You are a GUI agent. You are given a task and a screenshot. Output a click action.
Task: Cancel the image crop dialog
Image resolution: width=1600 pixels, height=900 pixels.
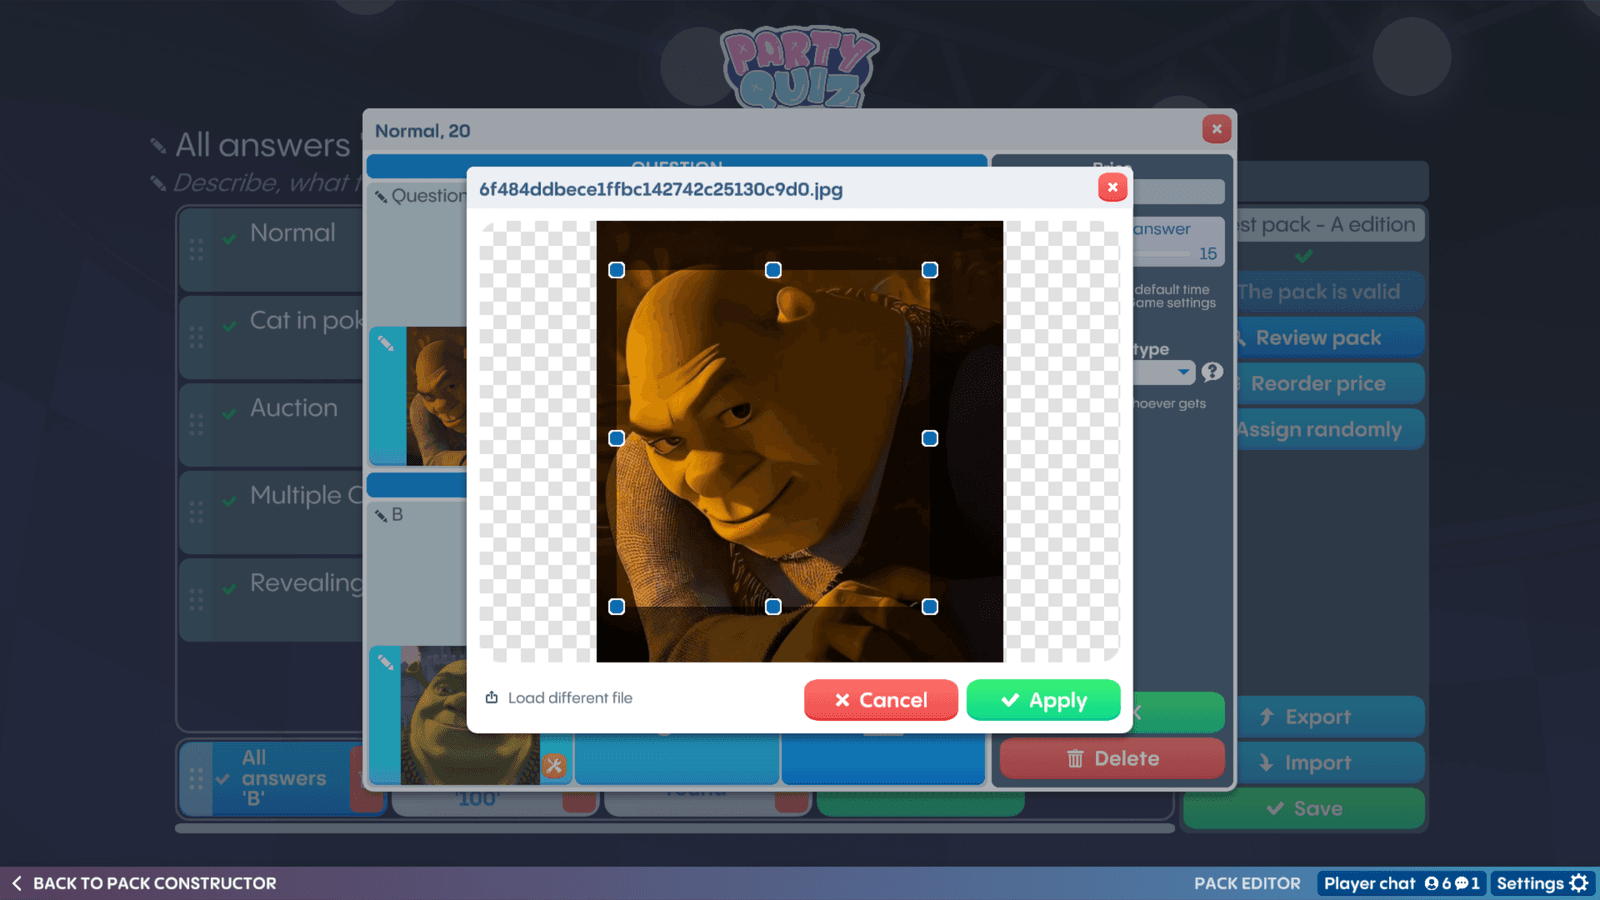(x=881, y=700)
